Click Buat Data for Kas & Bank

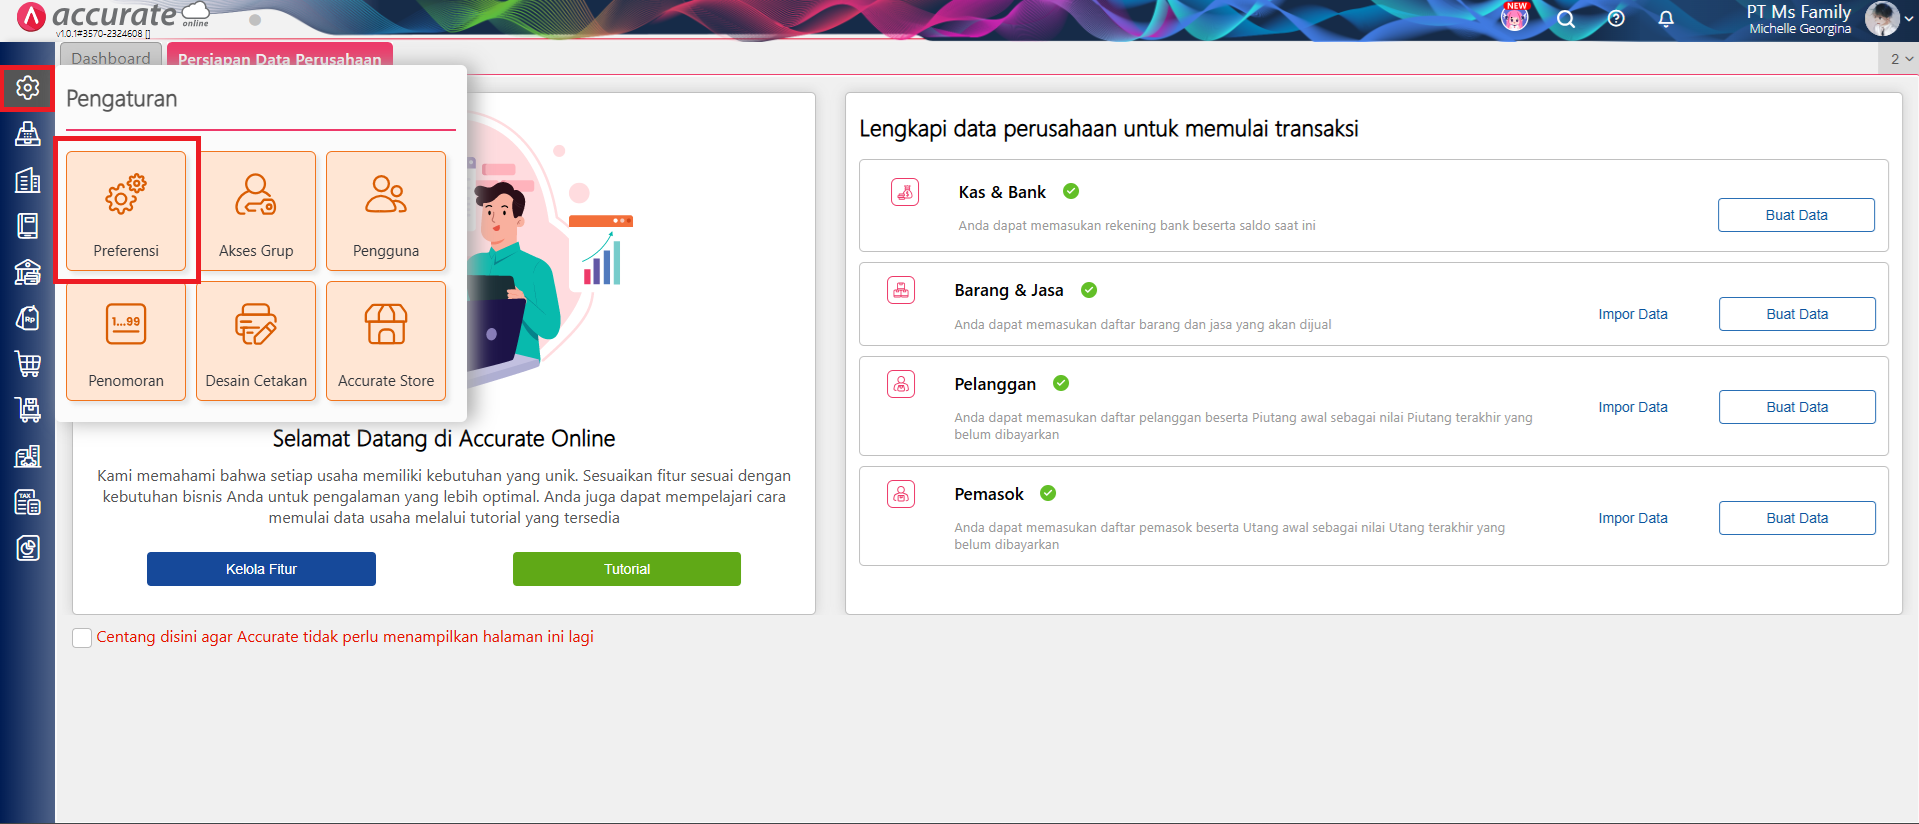[1795, 215]
